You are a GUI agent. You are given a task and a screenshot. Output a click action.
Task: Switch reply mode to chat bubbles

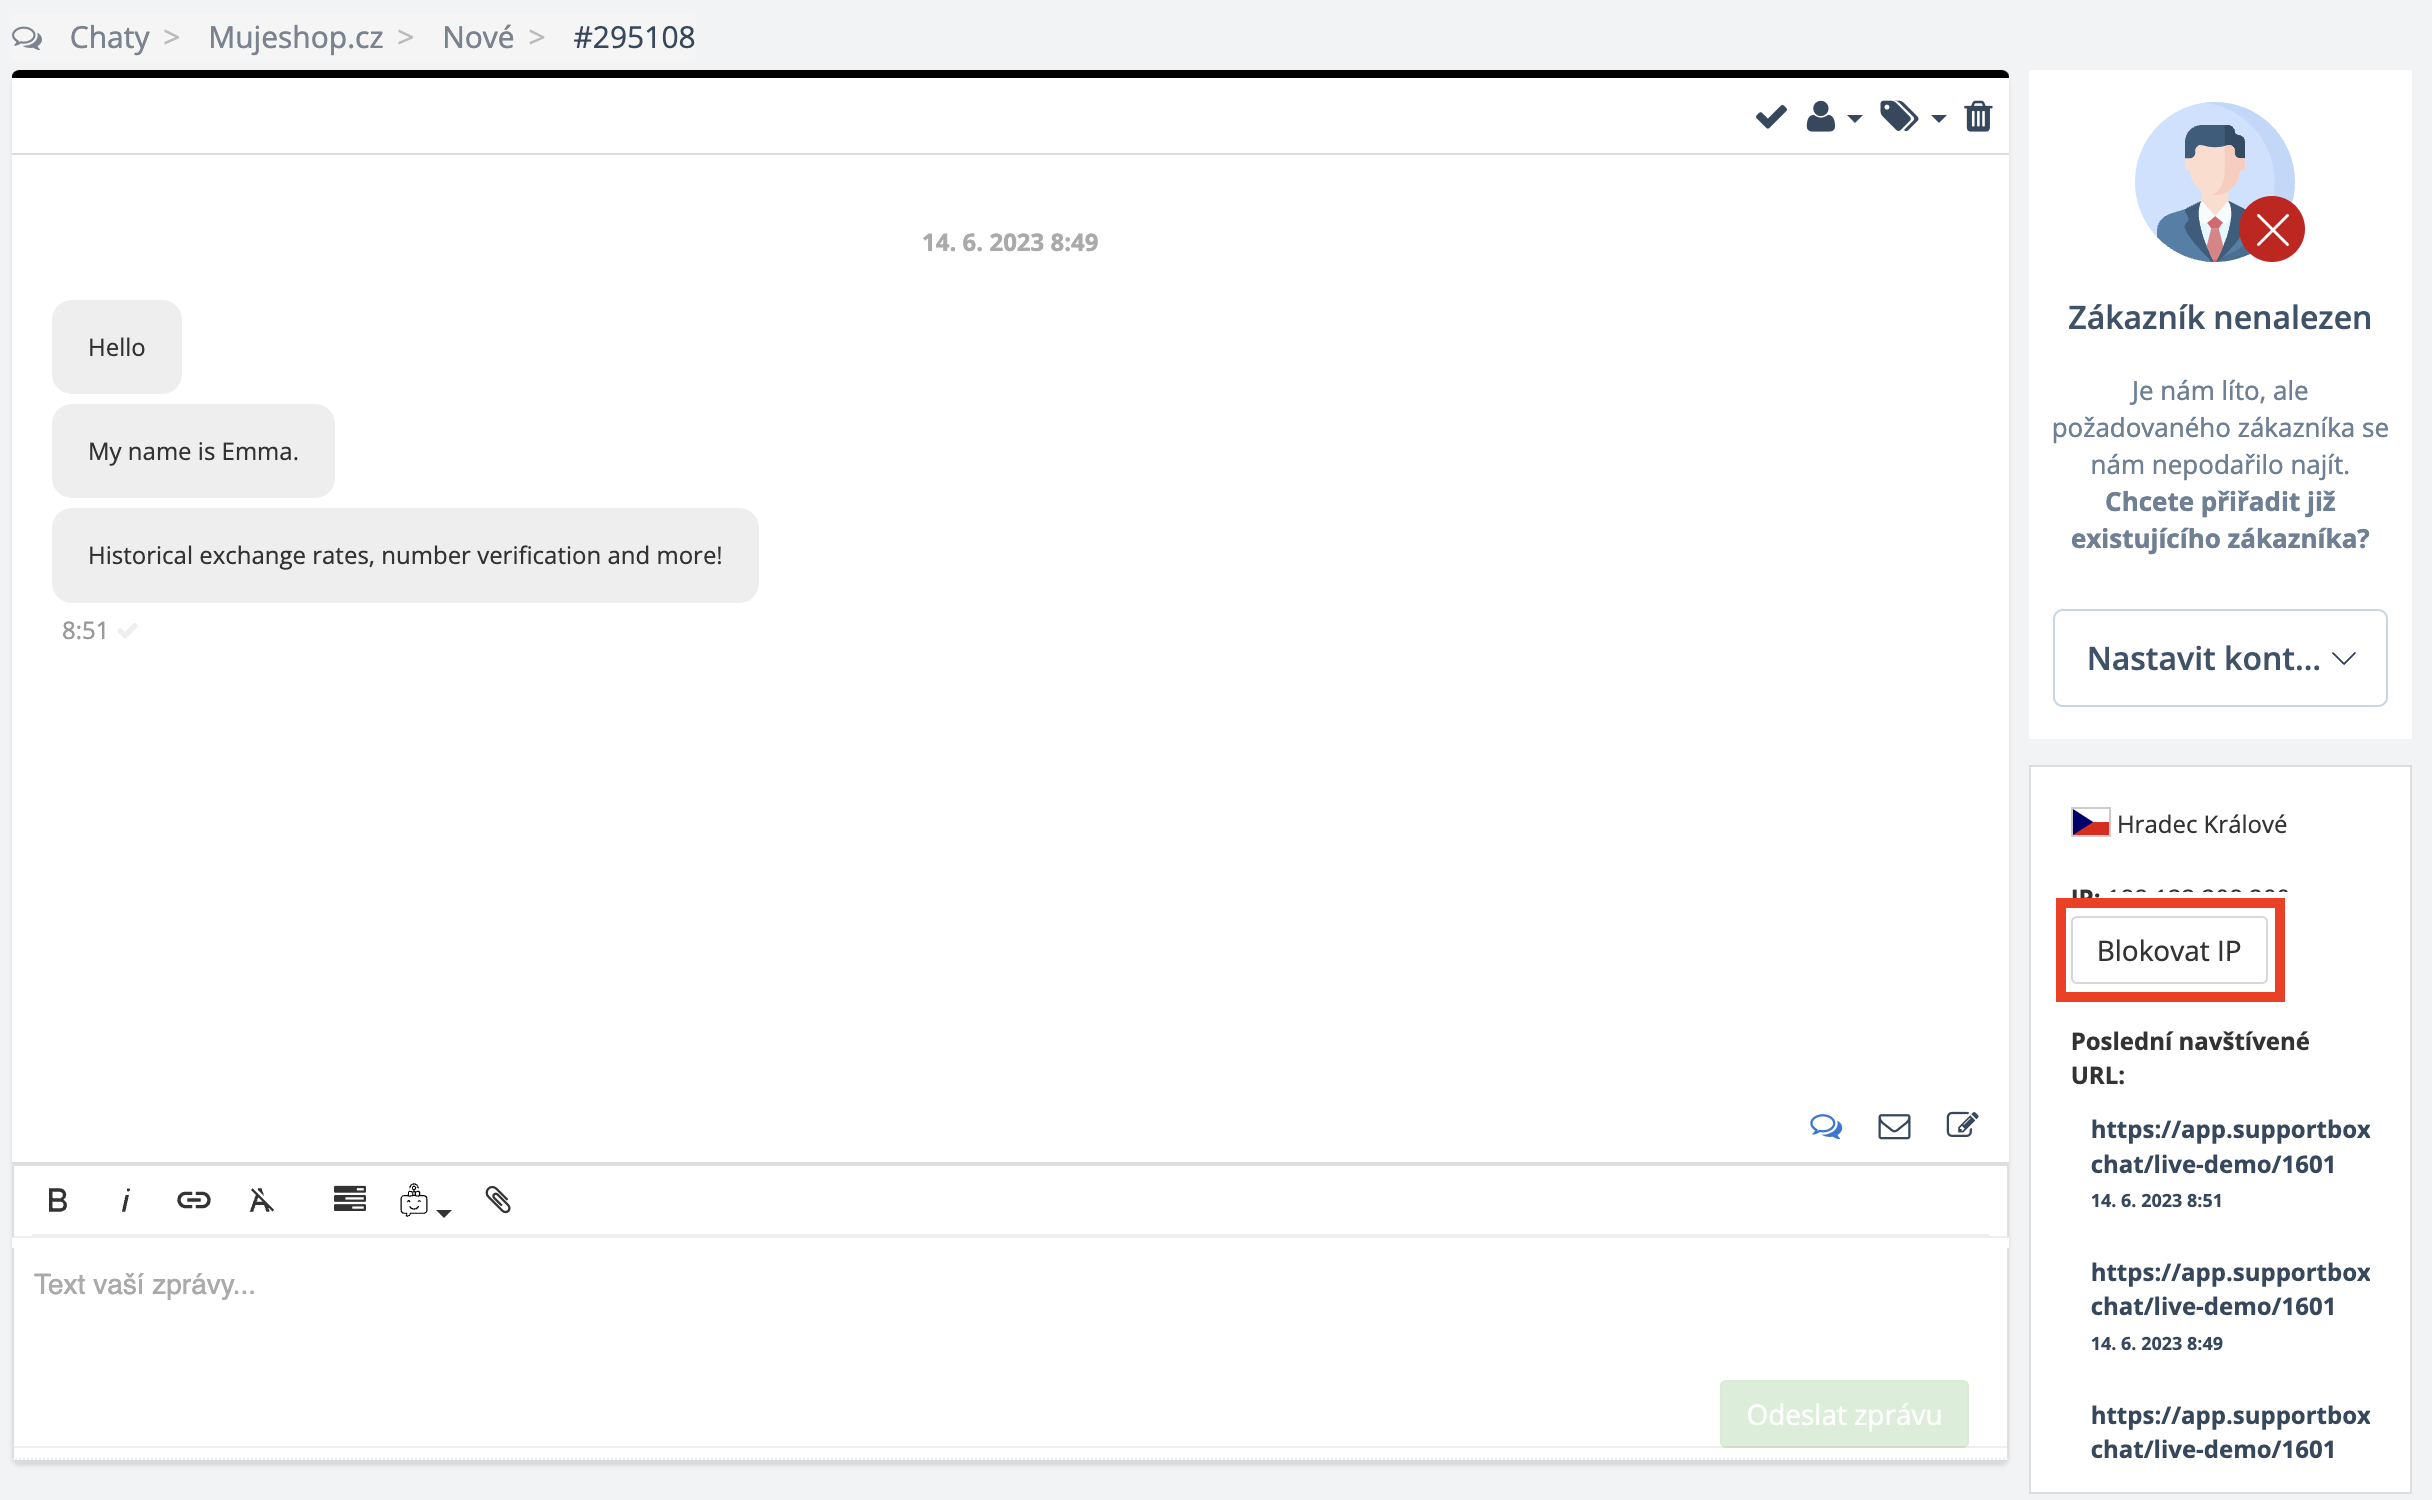[1825, 1126]
